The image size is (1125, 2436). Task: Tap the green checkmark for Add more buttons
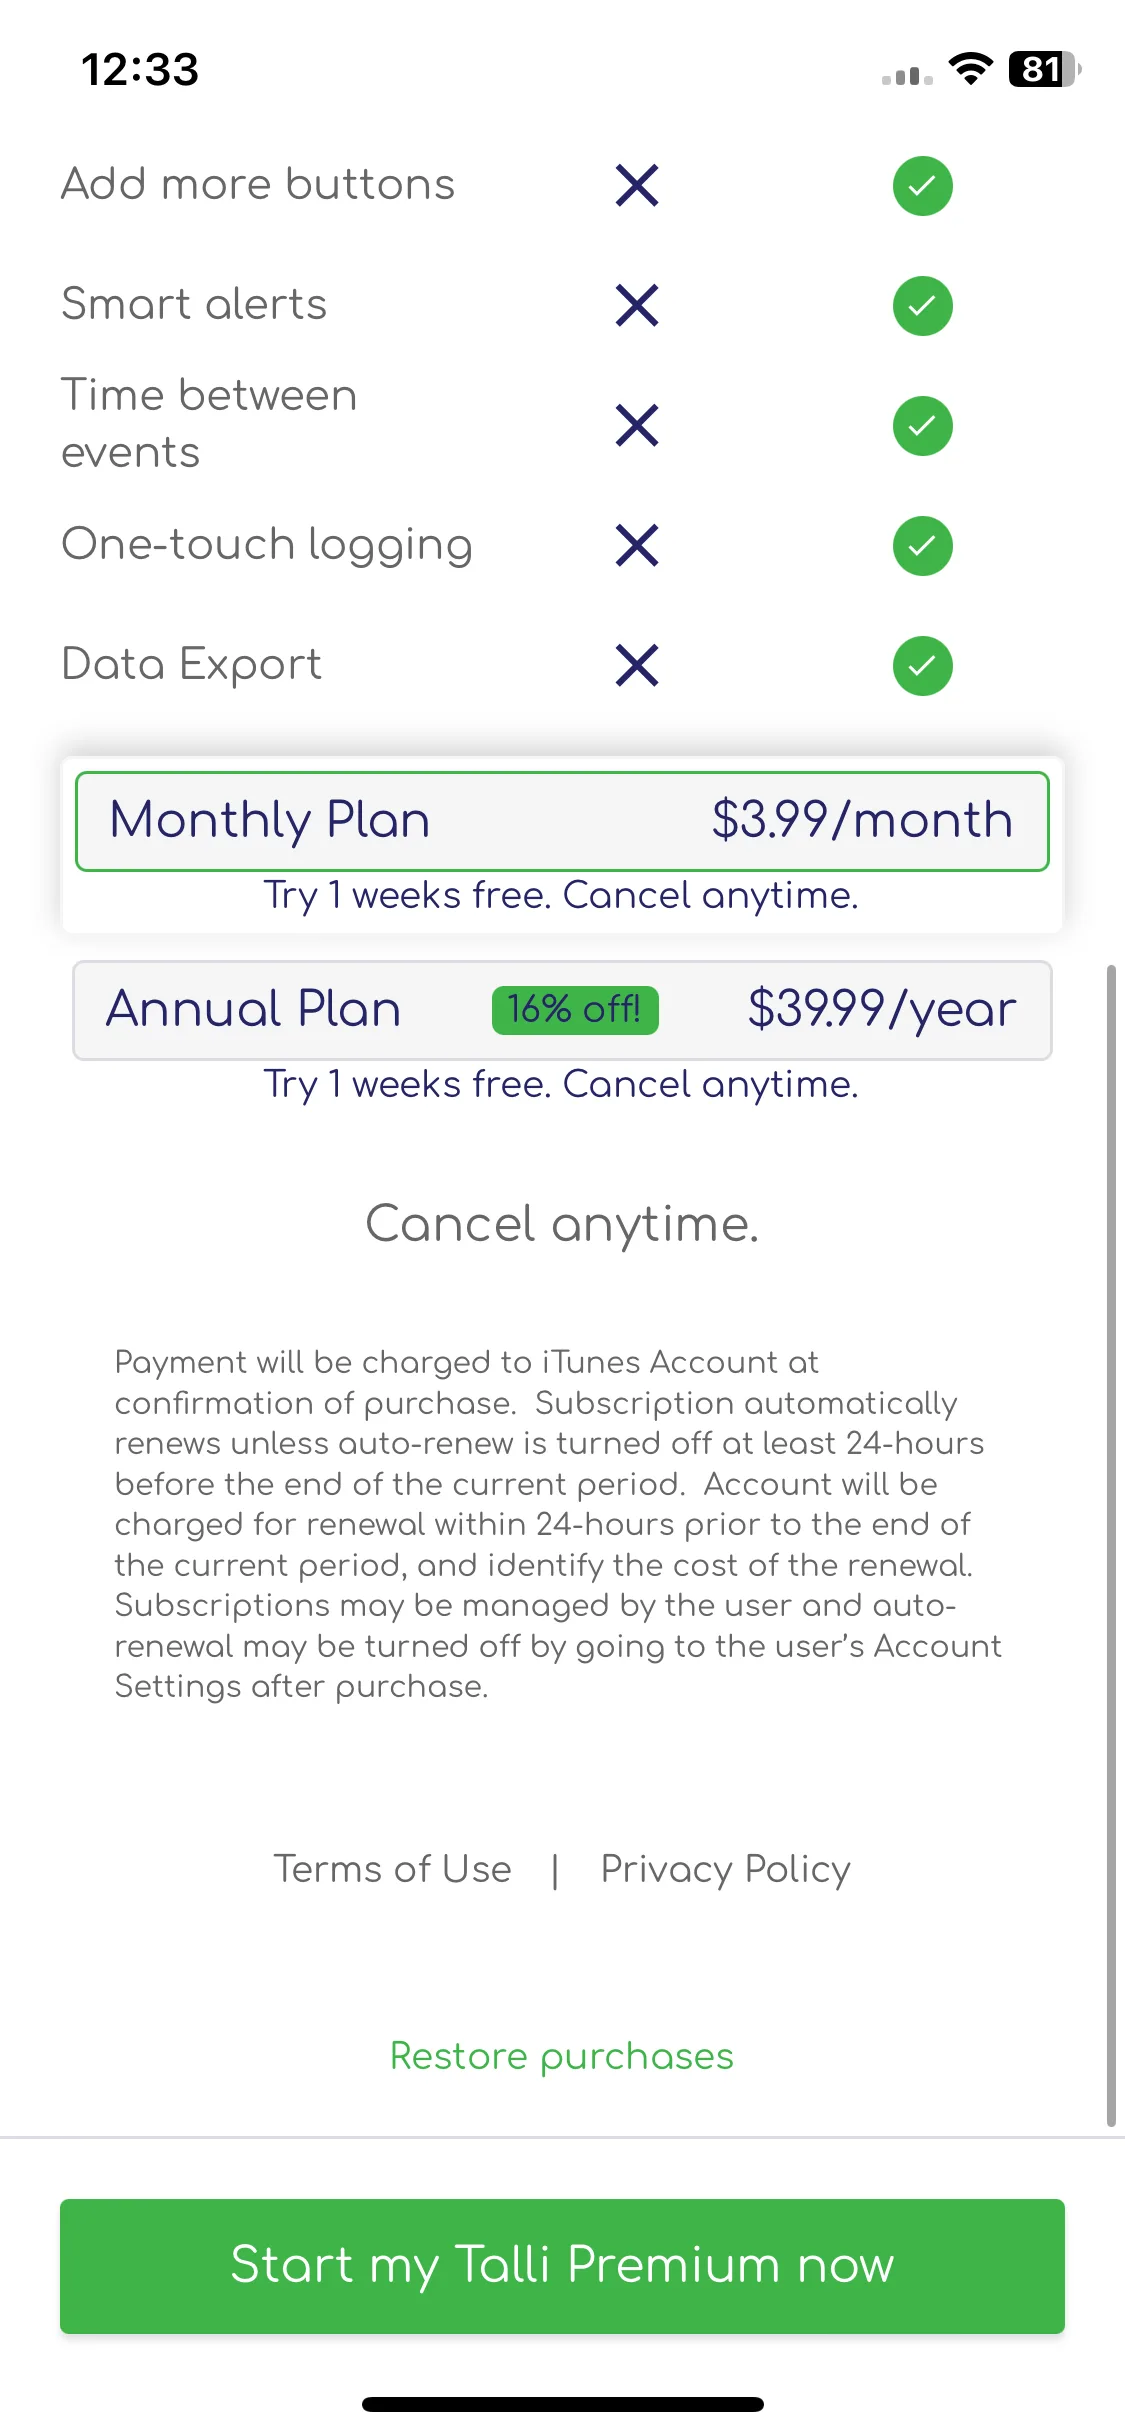click(922, 186)
